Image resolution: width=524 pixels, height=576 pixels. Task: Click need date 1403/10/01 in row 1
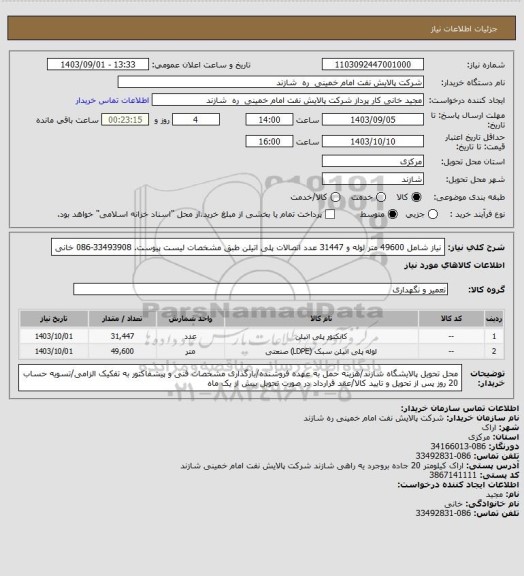(54, 336)
